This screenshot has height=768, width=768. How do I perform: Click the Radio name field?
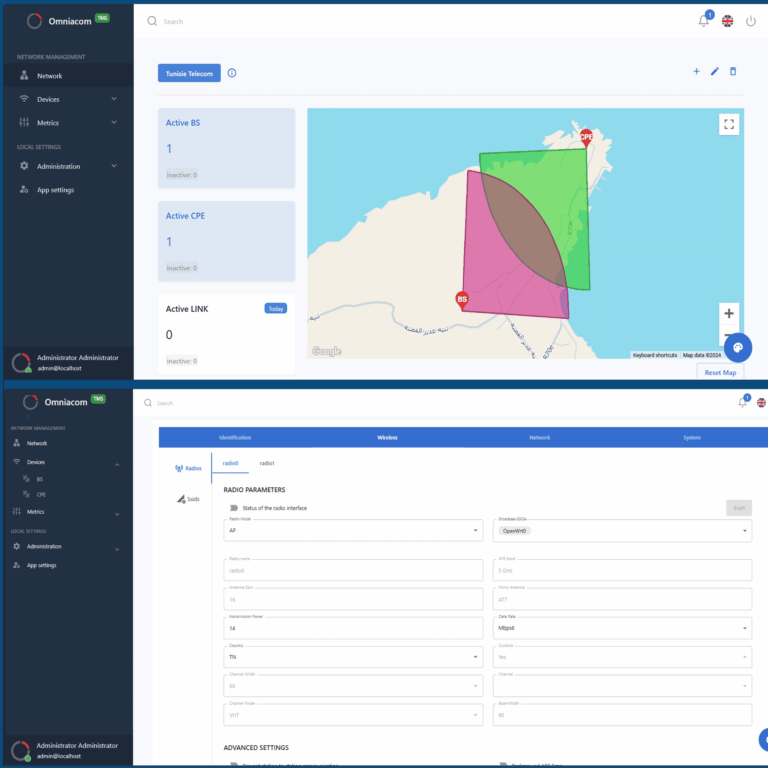pos(353,570)
